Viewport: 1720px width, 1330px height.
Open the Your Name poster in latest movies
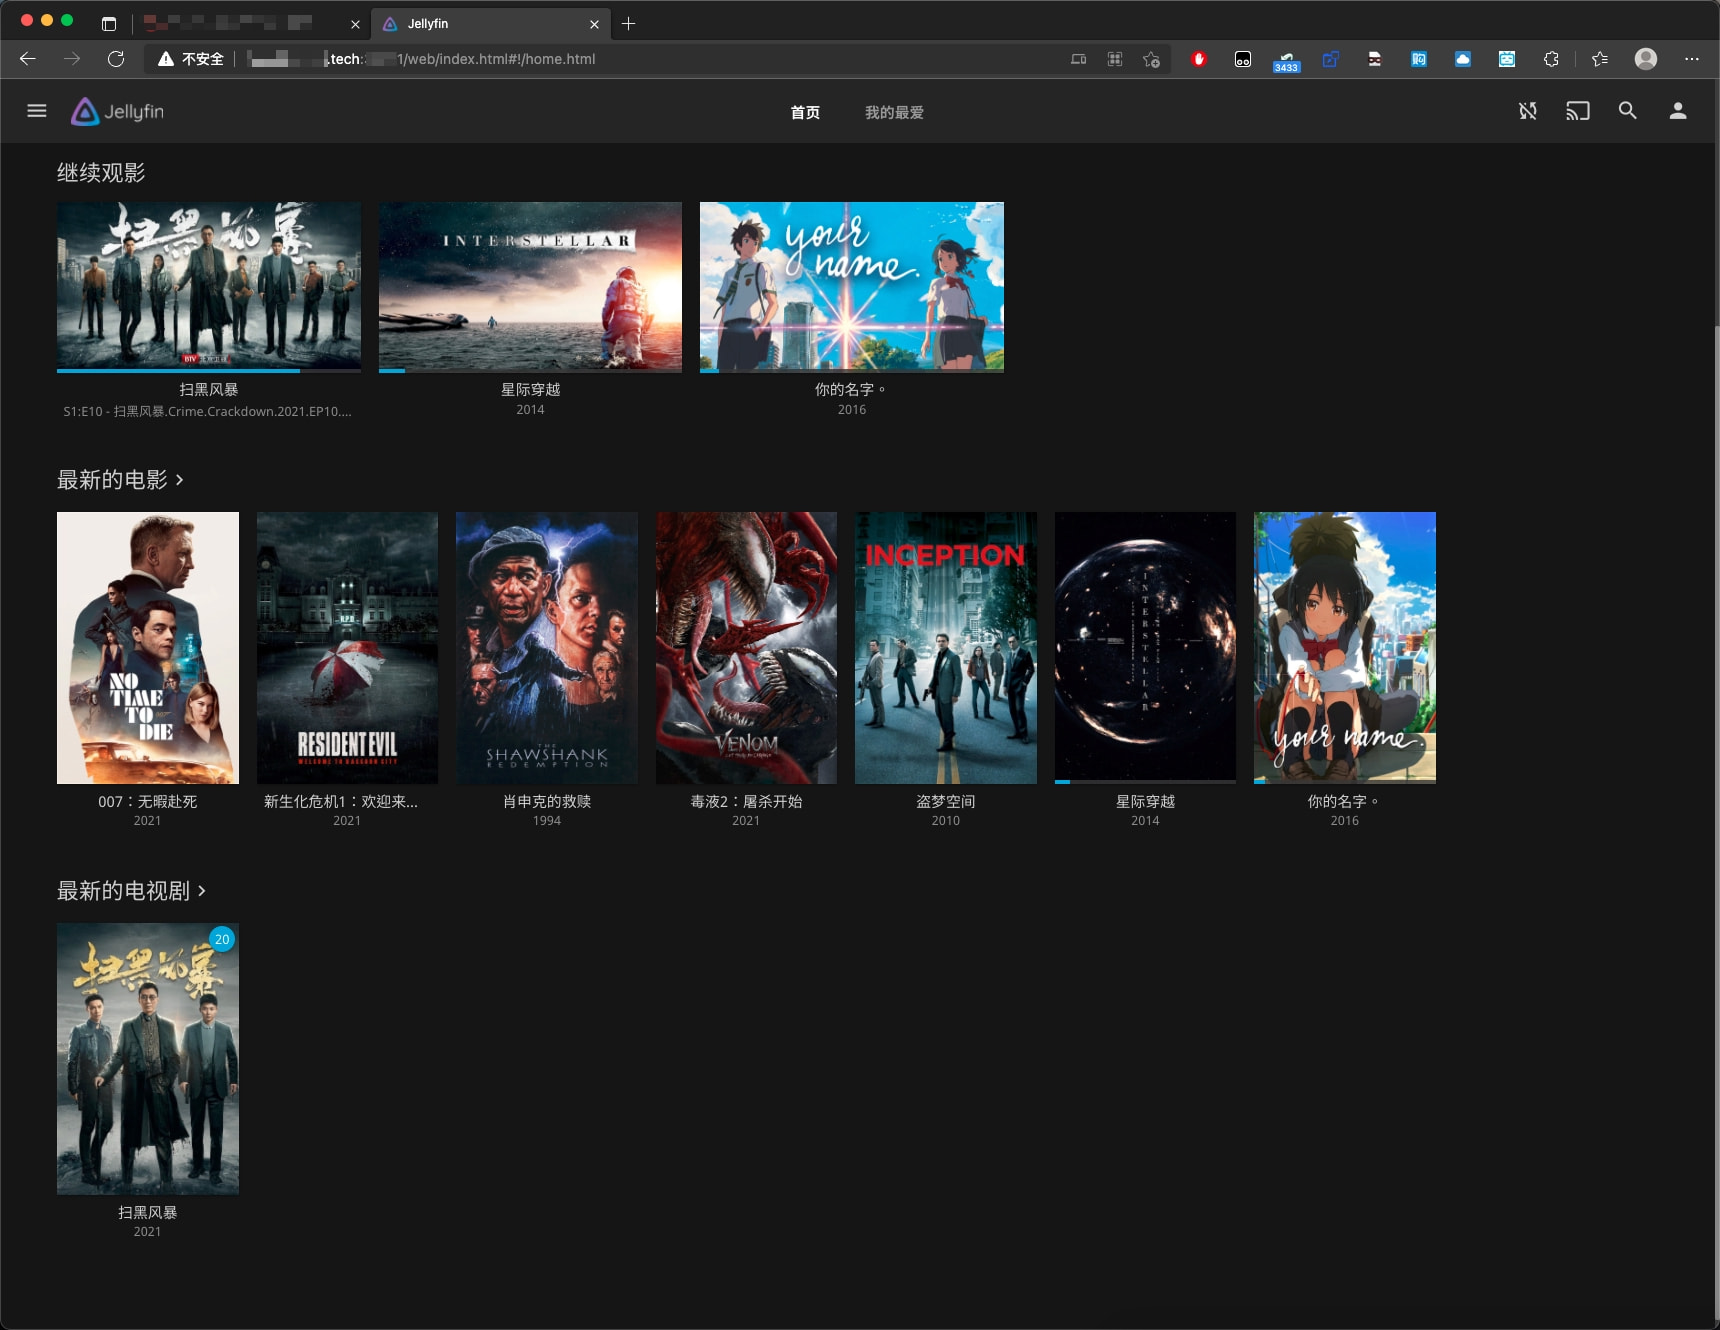coord(1345,648)
